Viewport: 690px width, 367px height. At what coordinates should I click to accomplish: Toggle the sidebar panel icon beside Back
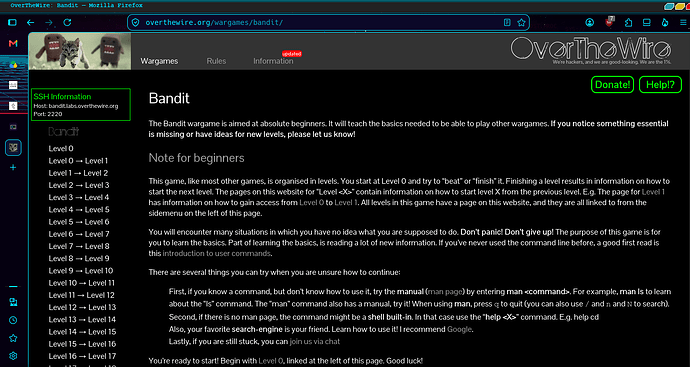pyautogui.click(x=12, y=22)
